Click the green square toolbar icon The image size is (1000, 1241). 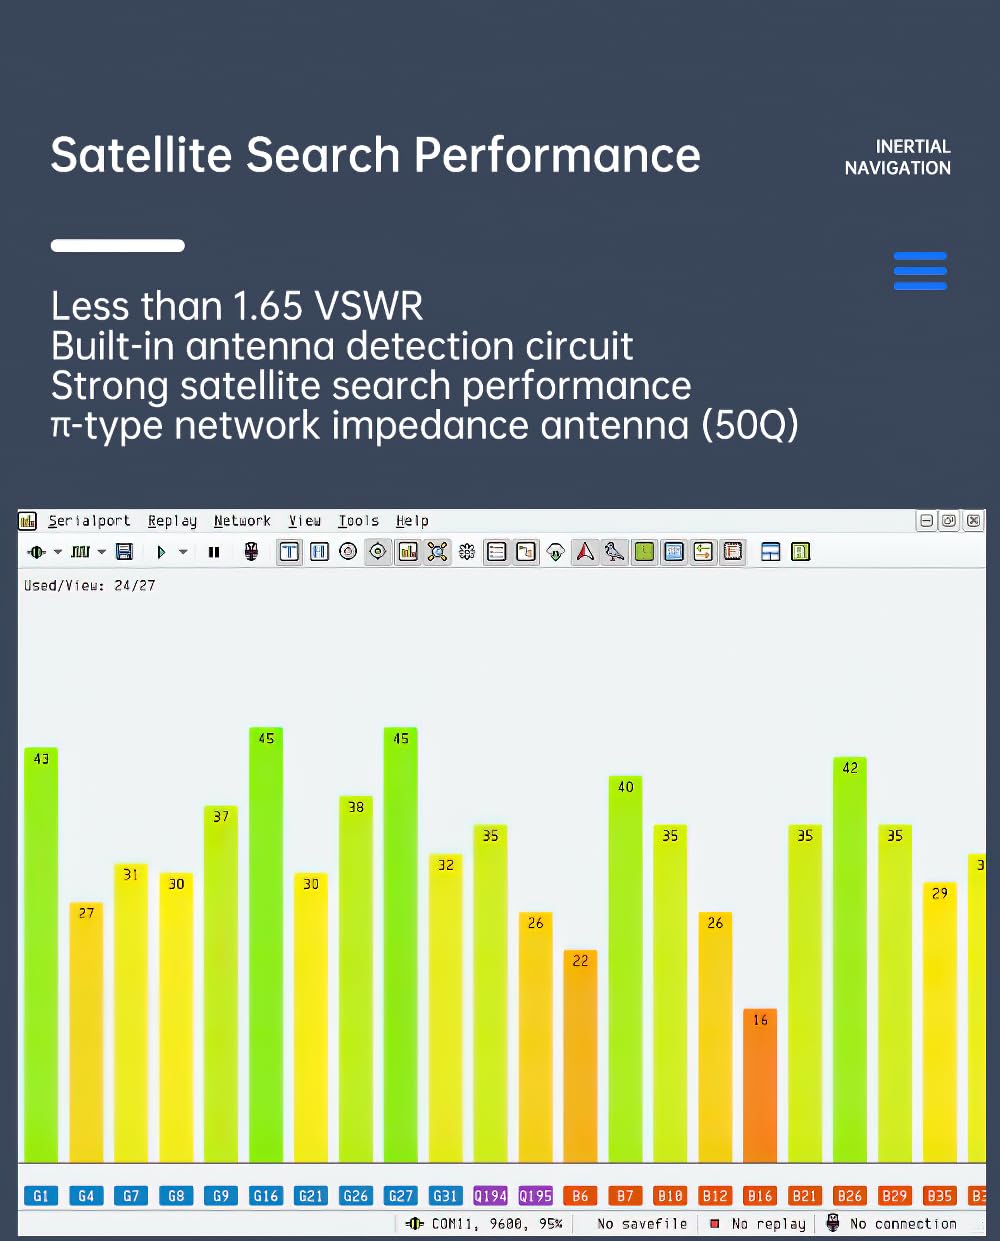coord(644,551)
